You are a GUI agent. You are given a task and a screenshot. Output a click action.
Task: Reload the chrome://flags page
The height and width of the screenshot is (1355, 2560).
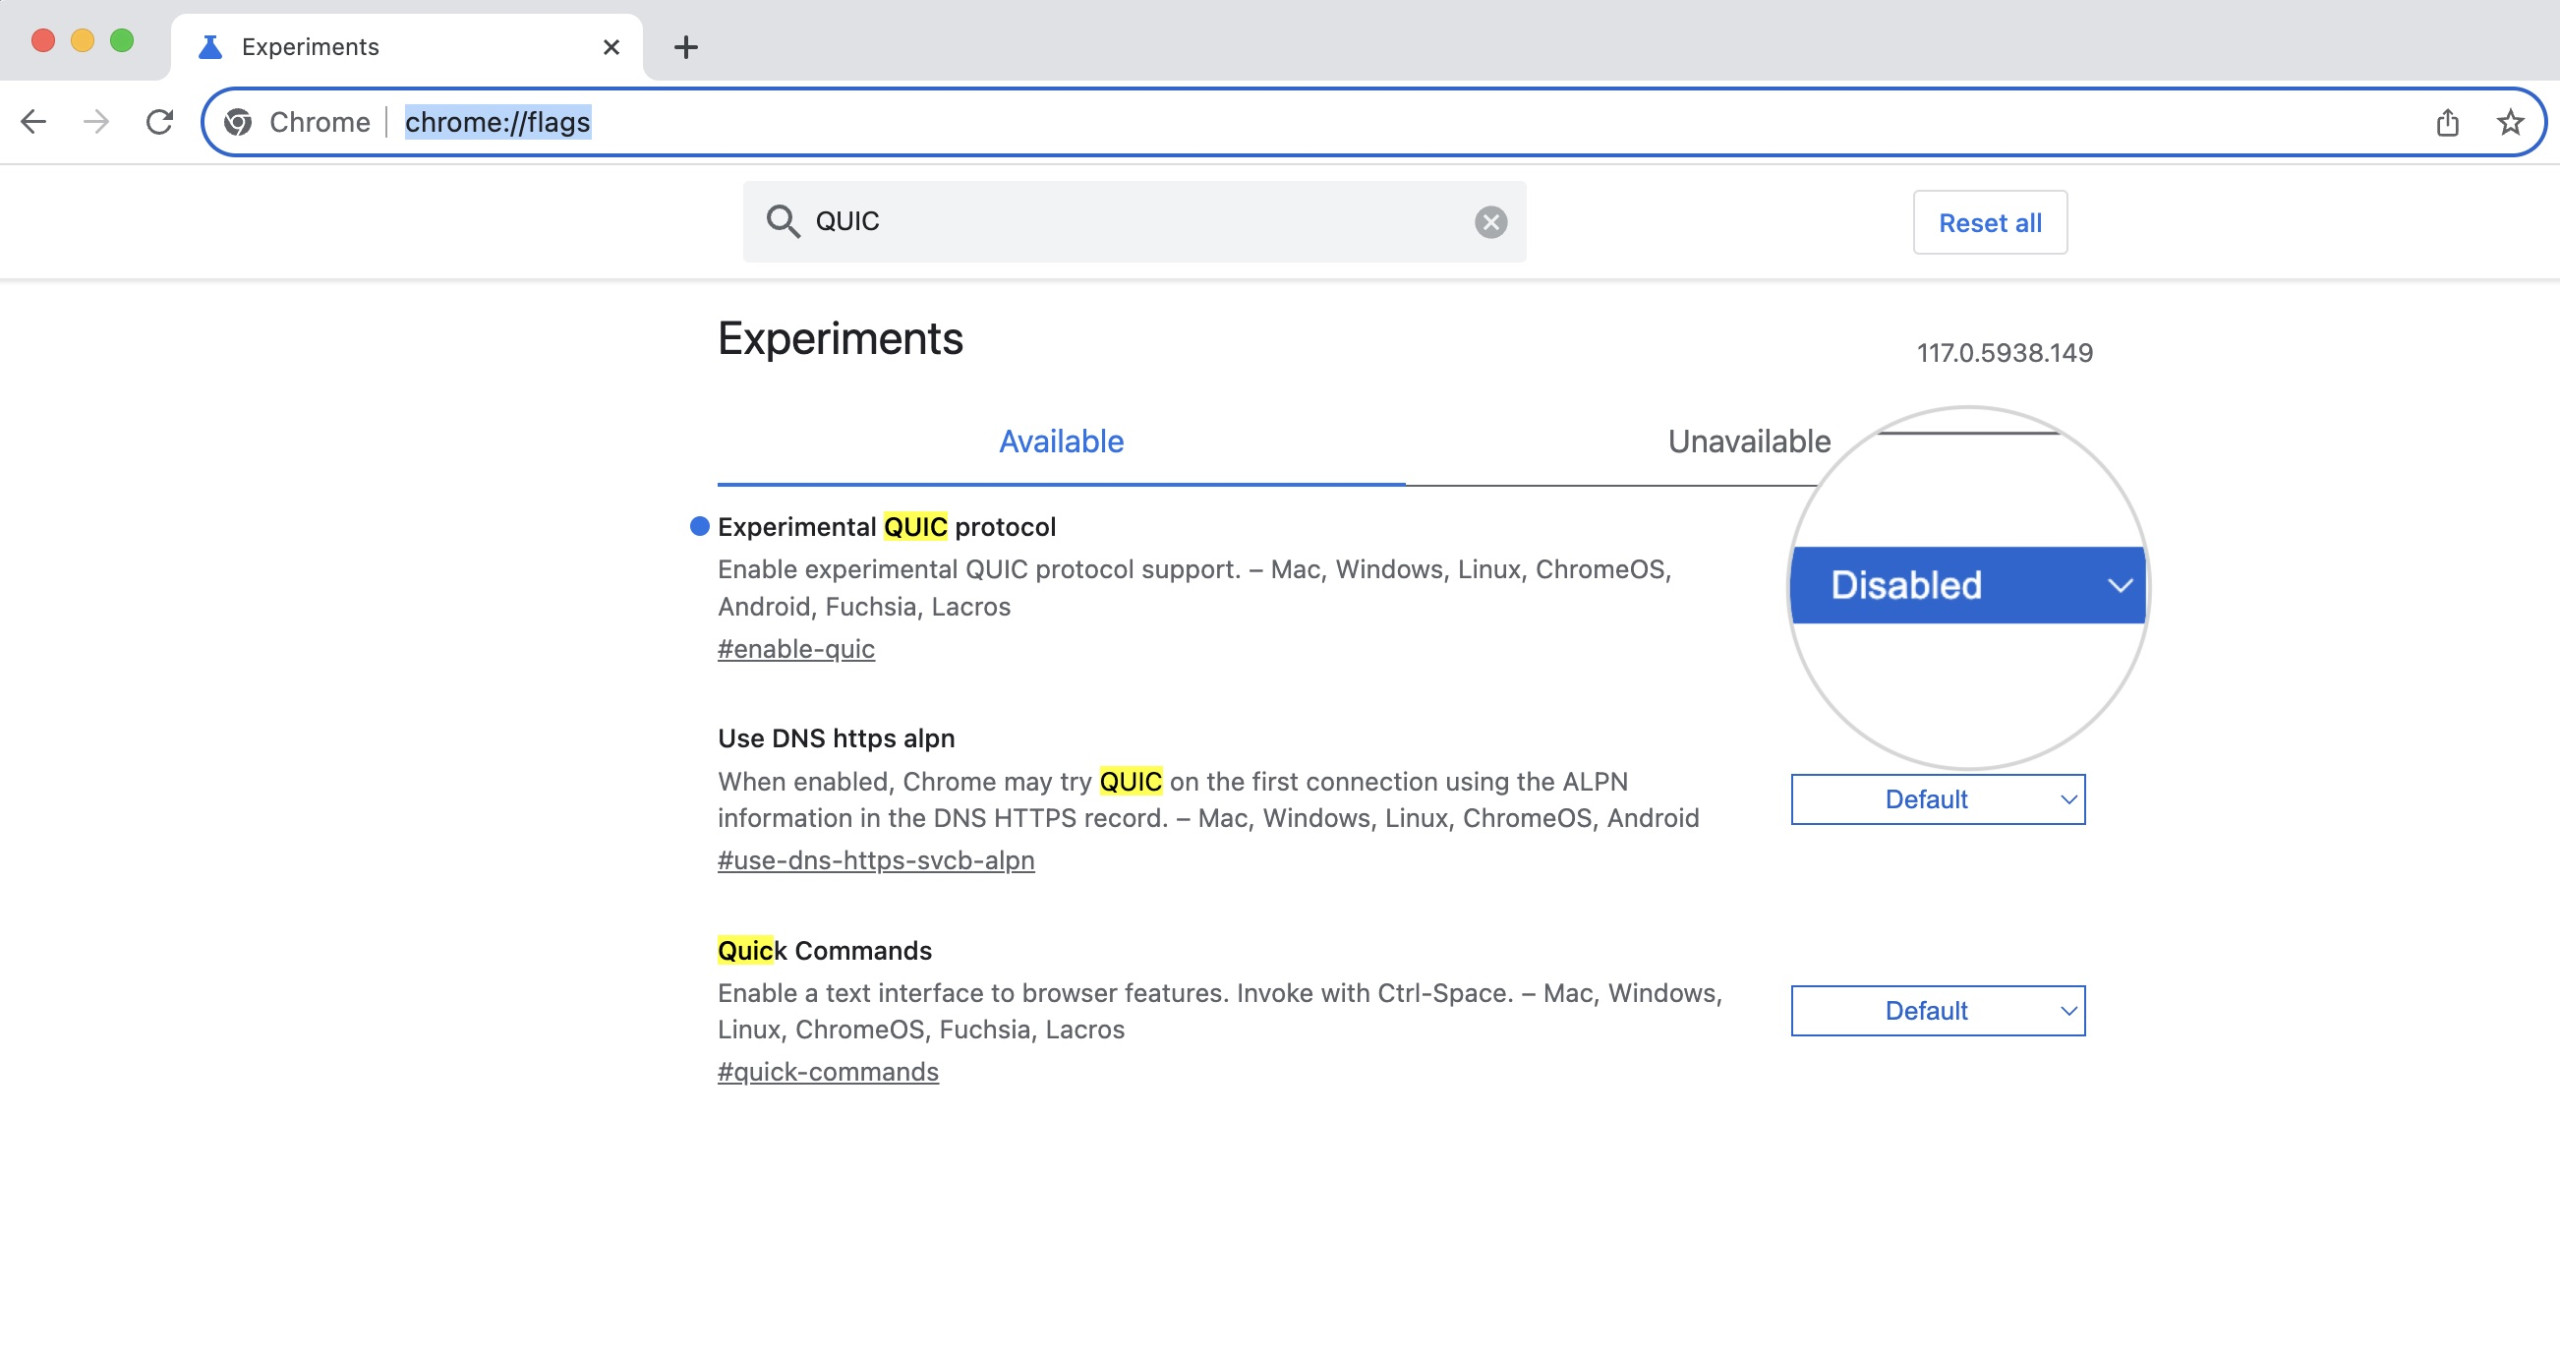[x=160, y=122]
